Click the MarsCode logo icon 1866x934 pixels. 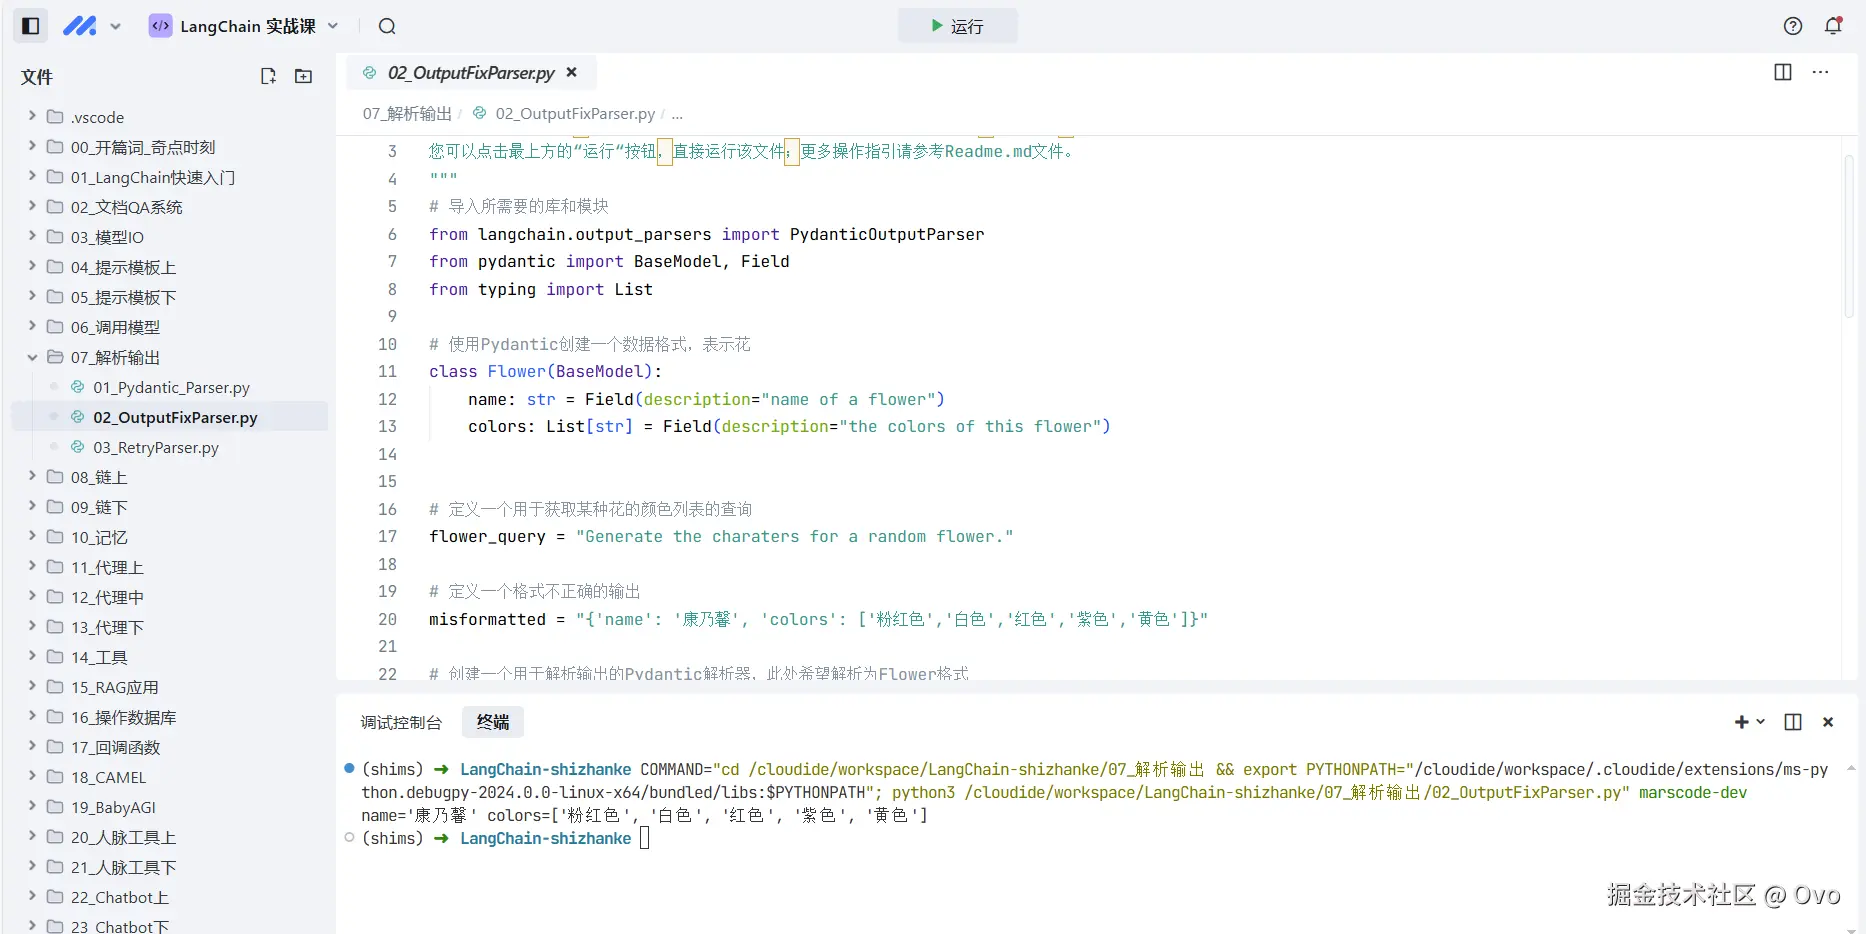(x=80, y=26)
